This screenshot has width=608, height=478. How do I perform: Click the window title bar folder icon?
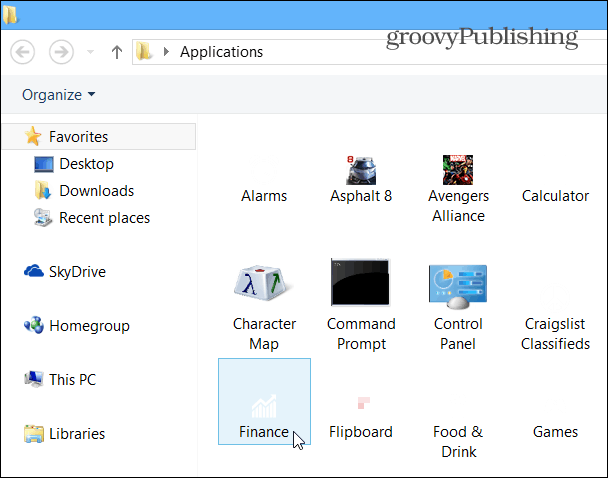click(10, 15)
